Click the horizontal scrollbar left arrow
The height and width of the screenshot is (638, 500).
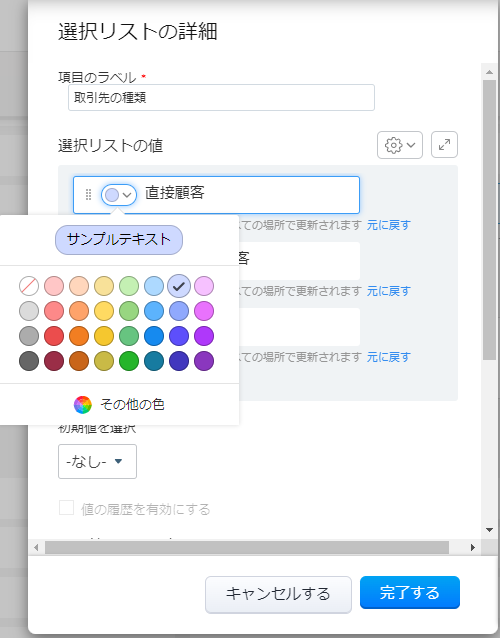[37, 547]
